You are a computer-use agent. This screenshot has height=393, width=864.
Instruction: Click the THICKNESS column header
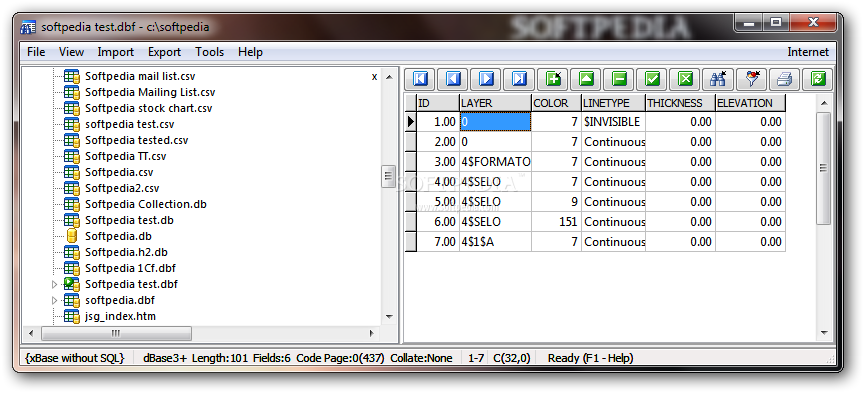tap(681, 103)
